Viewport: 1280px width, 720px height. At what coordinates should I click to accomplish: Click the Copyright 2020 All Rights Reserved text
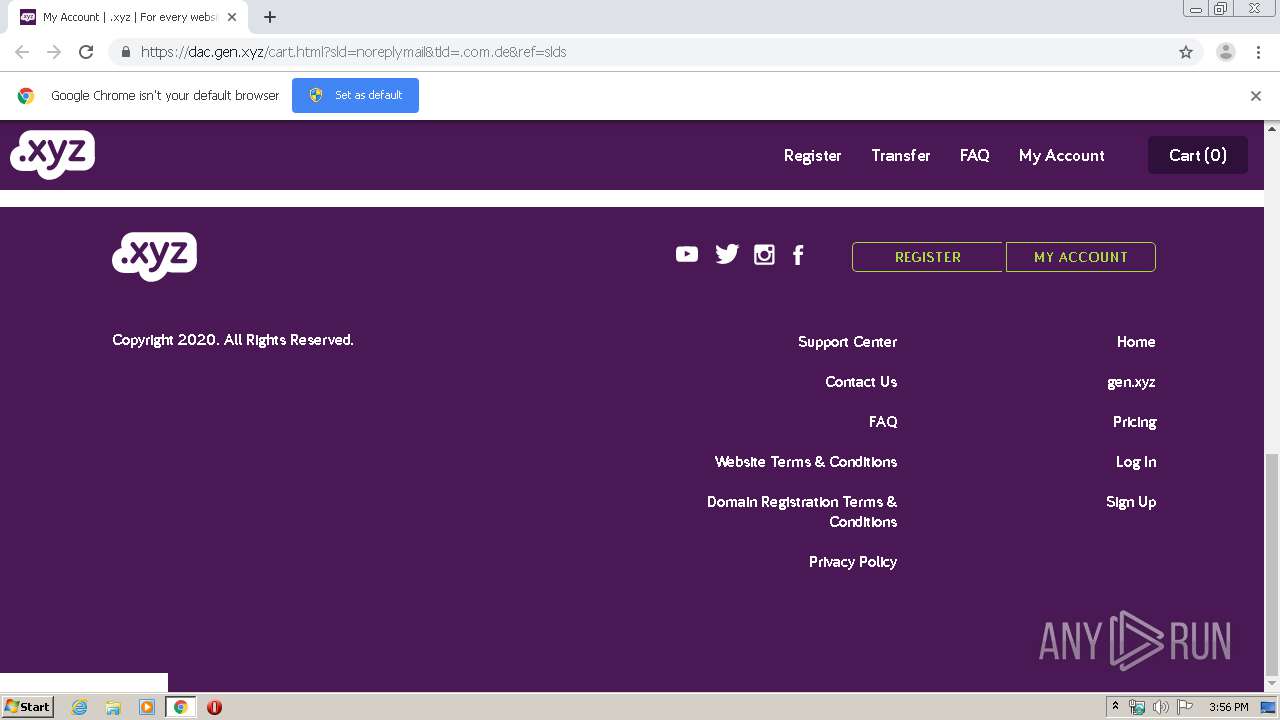(233, 340)
